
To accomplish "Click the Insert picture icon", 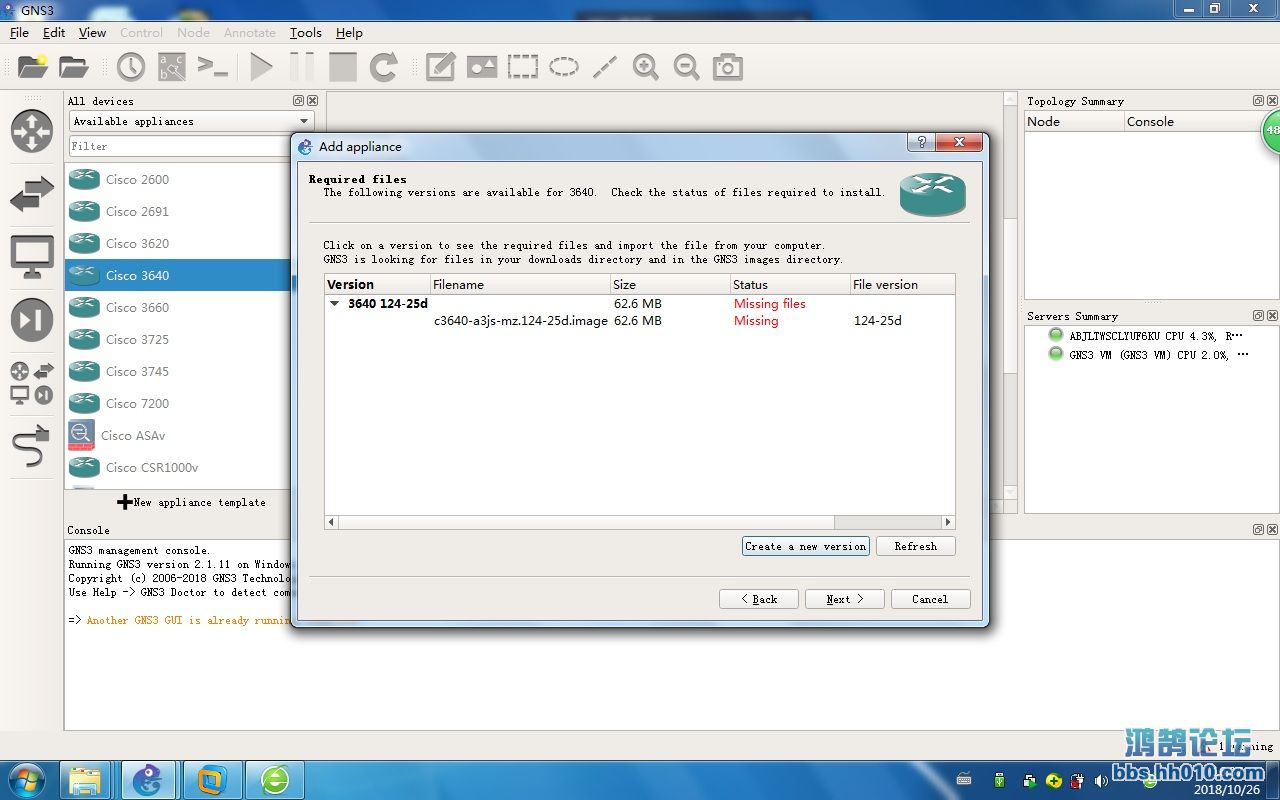I will 481,67.
